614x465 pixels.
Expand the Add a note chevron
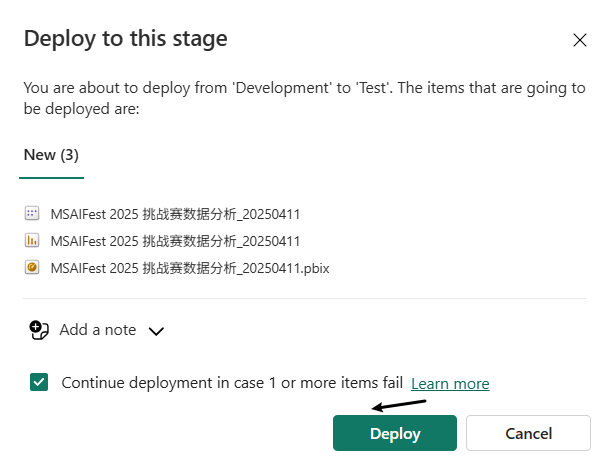pyautogui.click(x=156, y=331)
